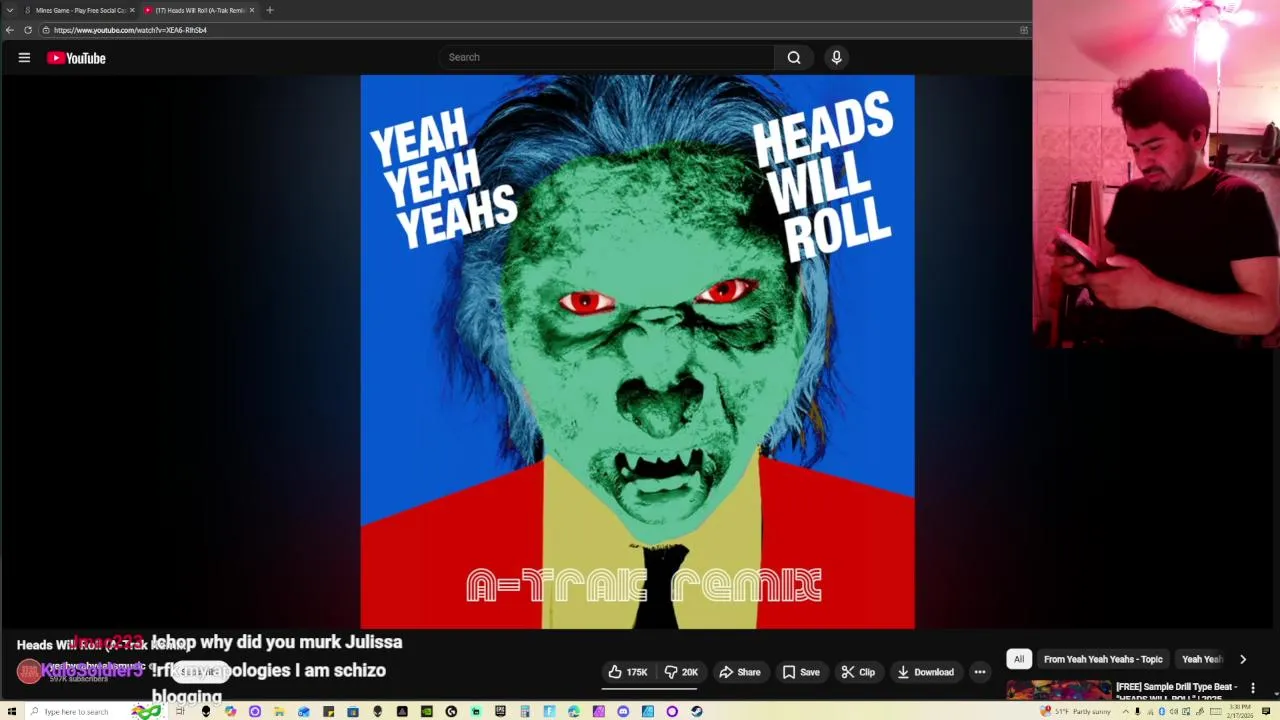Image resolution: width=1280 pixels, height=720 pixels.
Task: Select the All filter chip
Action: [1019, 659]
